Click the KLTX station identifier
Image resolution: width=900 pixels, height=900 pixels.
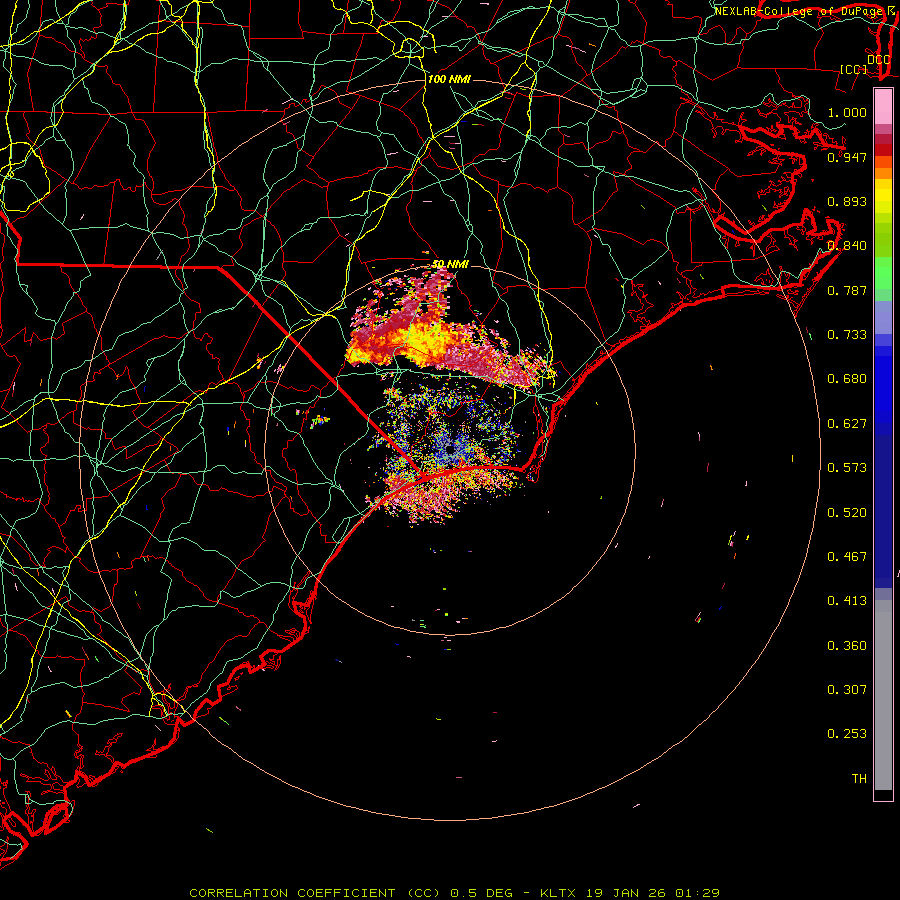(557, 893)
